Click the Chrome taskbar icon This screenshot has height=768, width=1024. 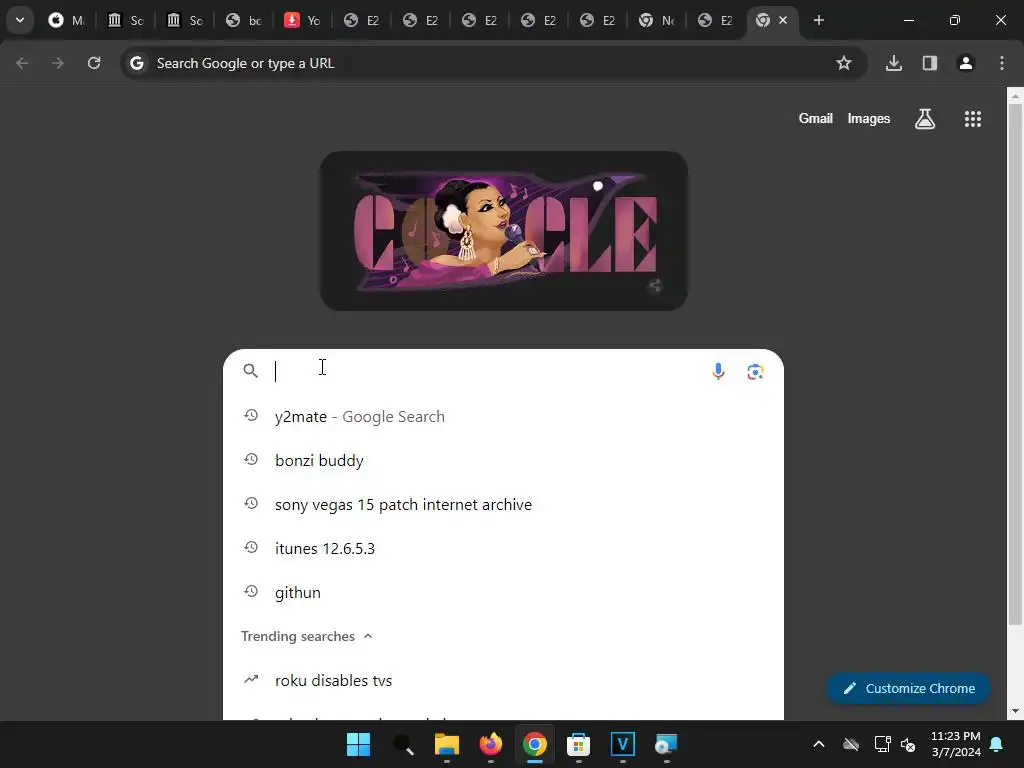click(534, 744)
